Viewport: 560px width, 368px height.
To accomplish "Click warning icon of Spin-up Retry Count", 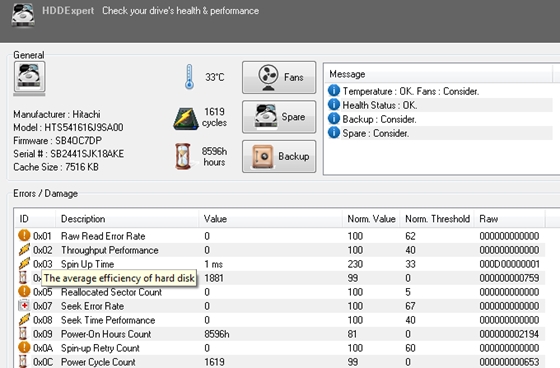I will 24,348.
